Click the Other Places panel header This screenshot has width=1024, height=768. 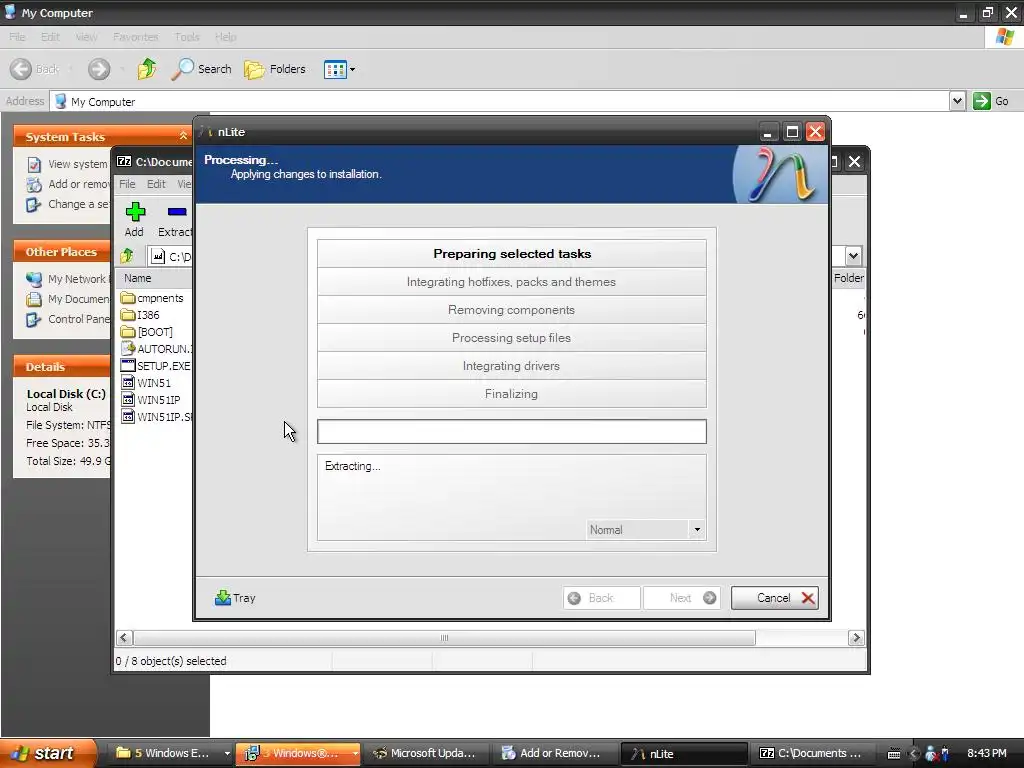point(62,251)
